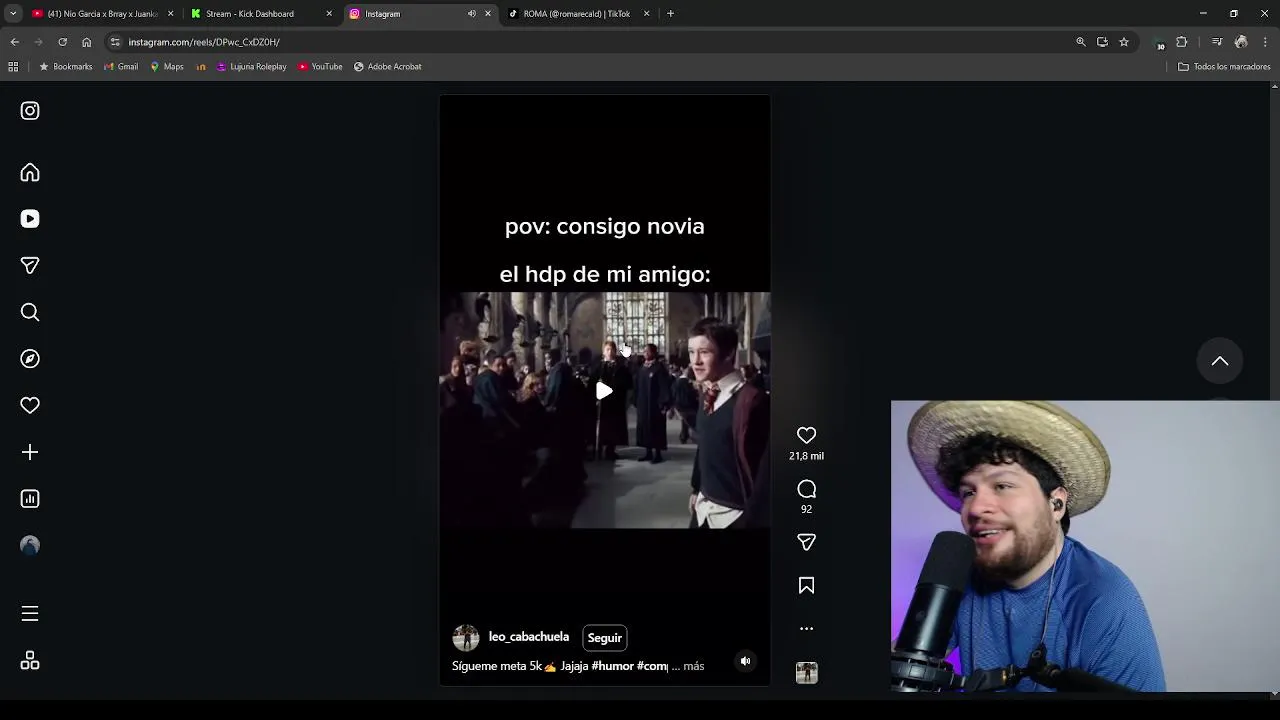
Task: Share the reel with the paper-plane icon
Action: click(806, 542)
